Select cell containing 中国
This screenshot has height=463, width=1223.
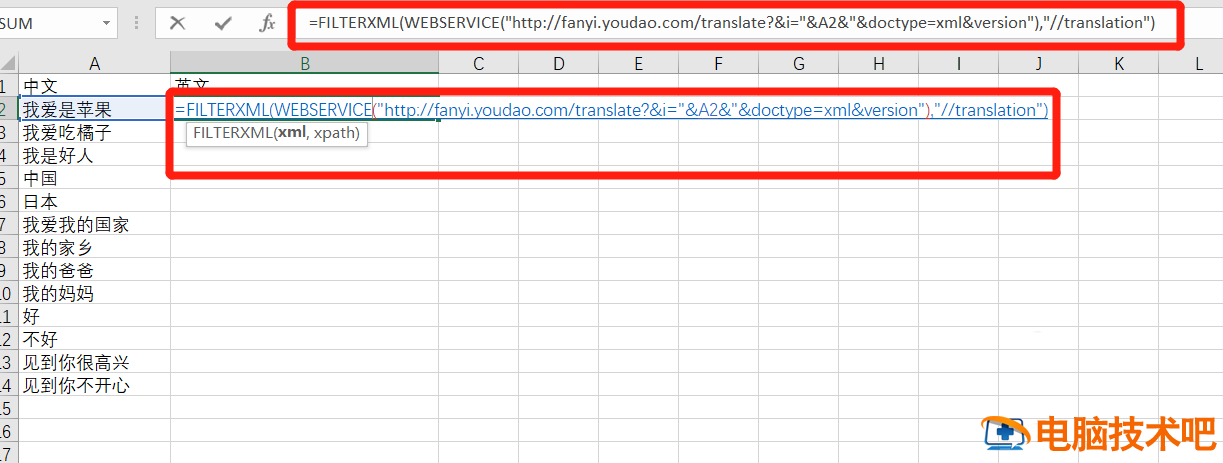coord(95,179)
